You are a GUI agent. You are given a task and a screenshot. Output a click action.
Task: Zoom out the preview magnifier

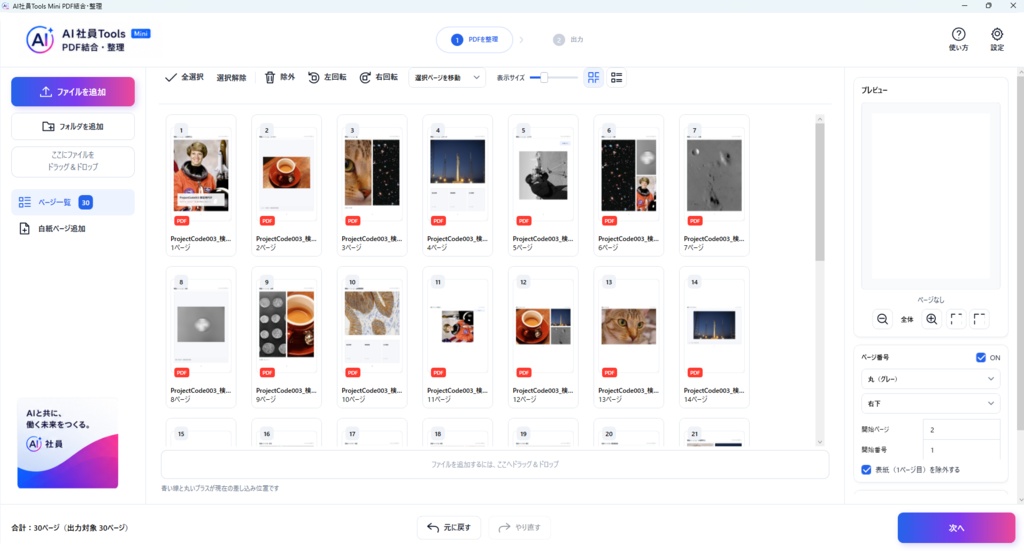(882, 319)
